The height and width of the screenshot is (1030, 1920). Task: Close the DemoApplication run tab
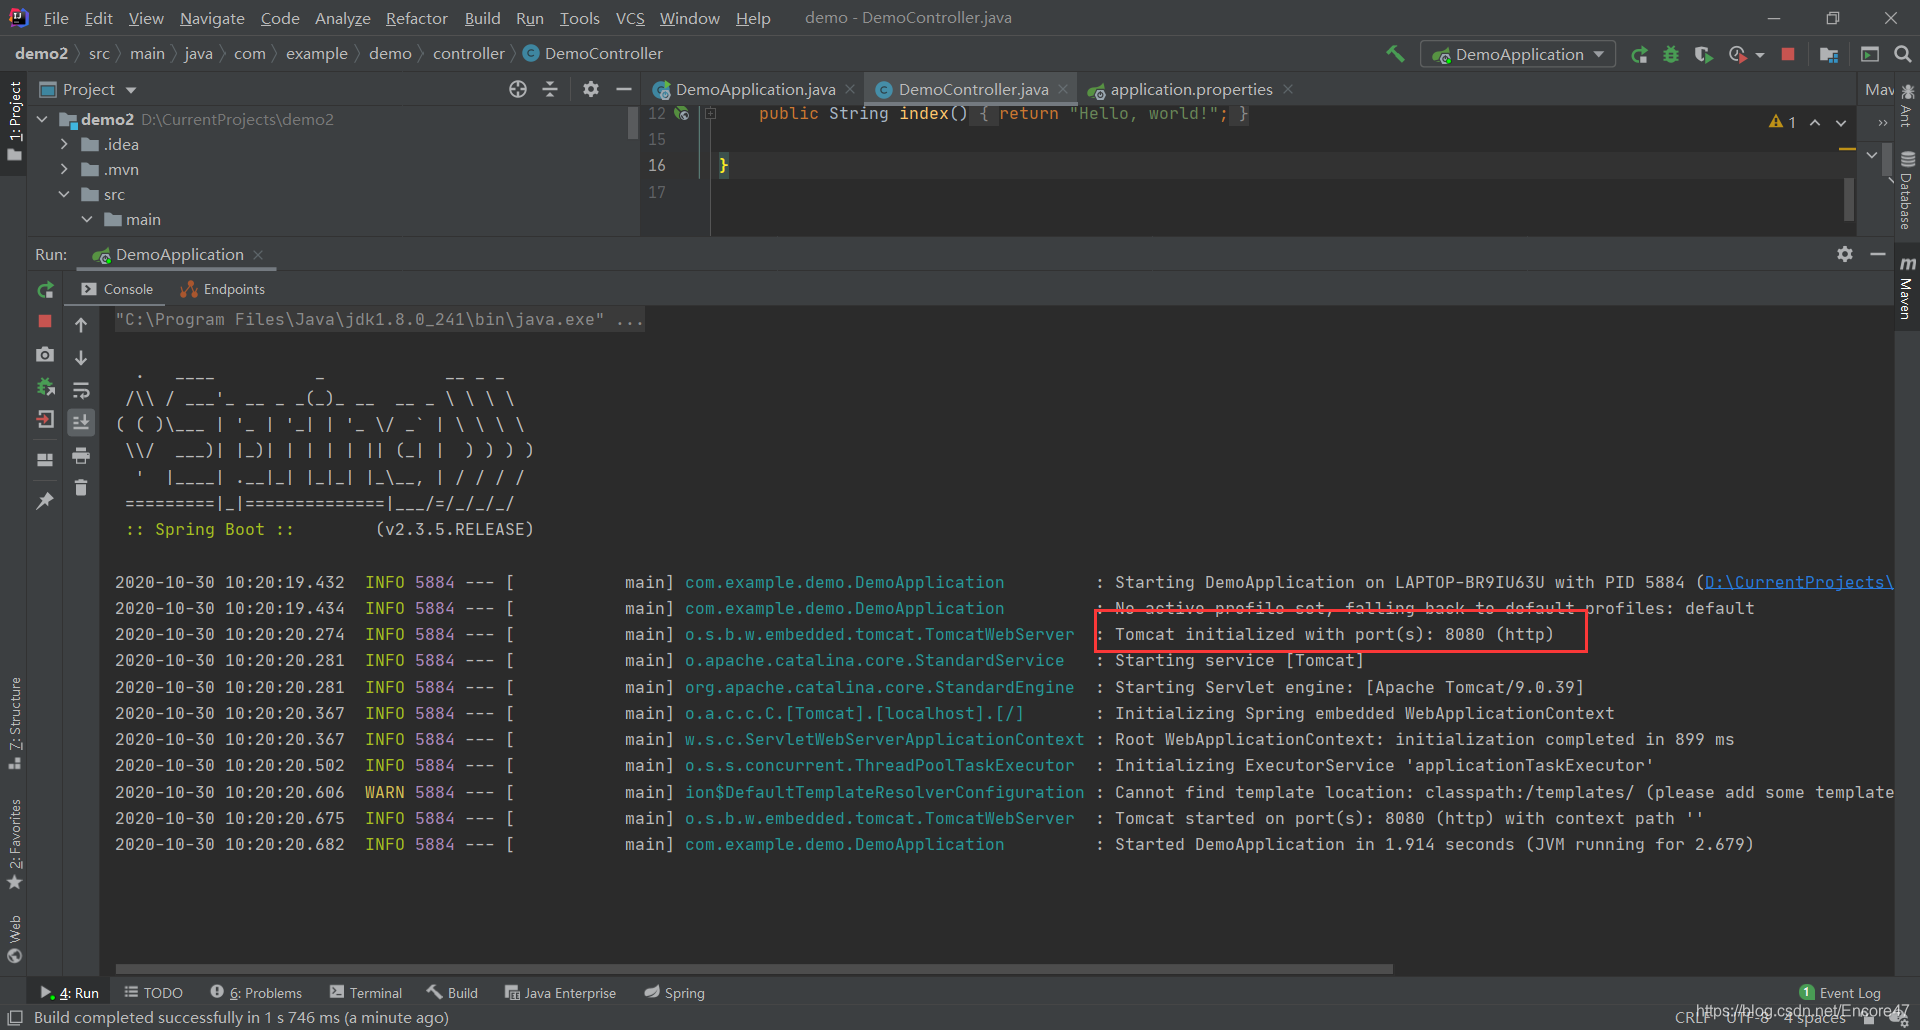pos(258,254)
